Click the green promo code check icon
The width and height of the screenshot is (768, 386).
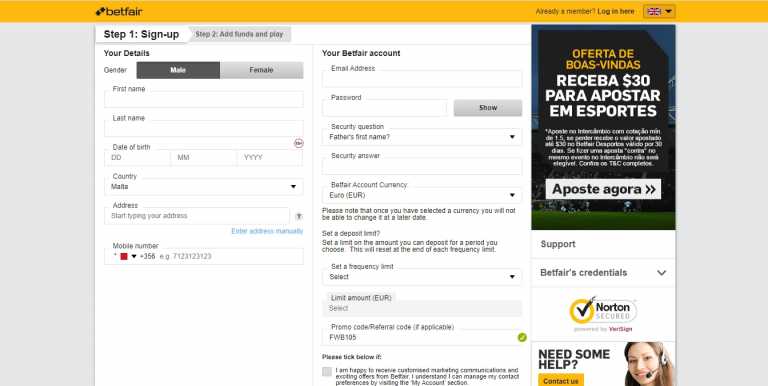click(522, 337)
